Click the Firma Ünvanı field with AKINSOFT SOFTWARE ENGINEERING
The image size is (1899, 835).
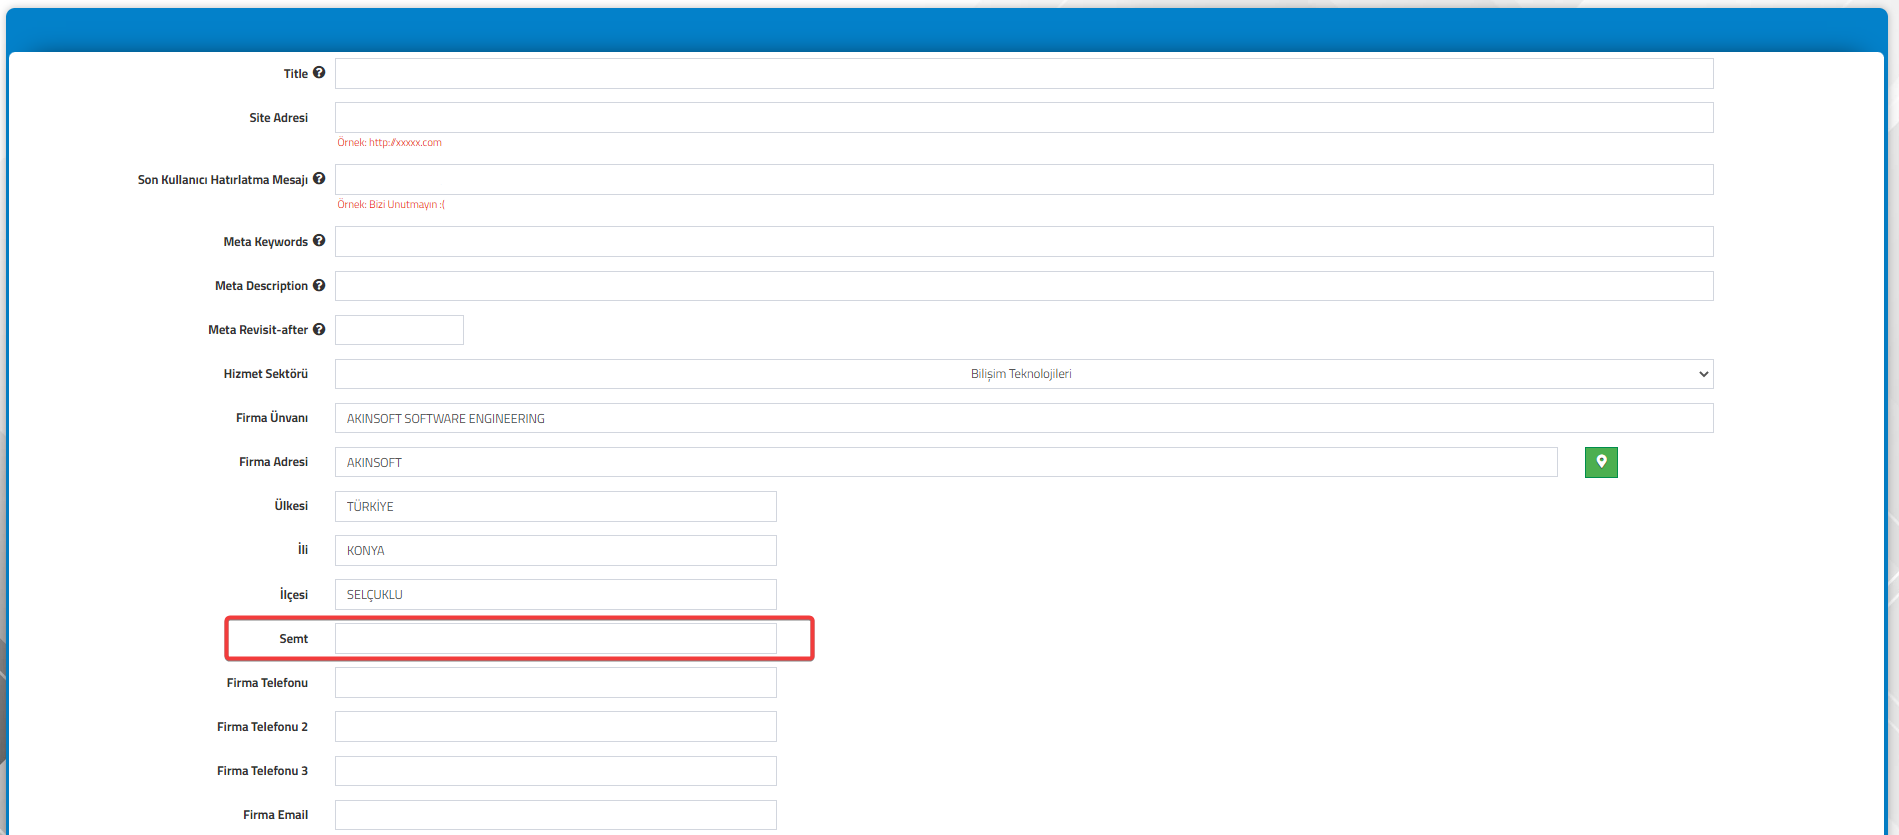[x=1024, y=418]
